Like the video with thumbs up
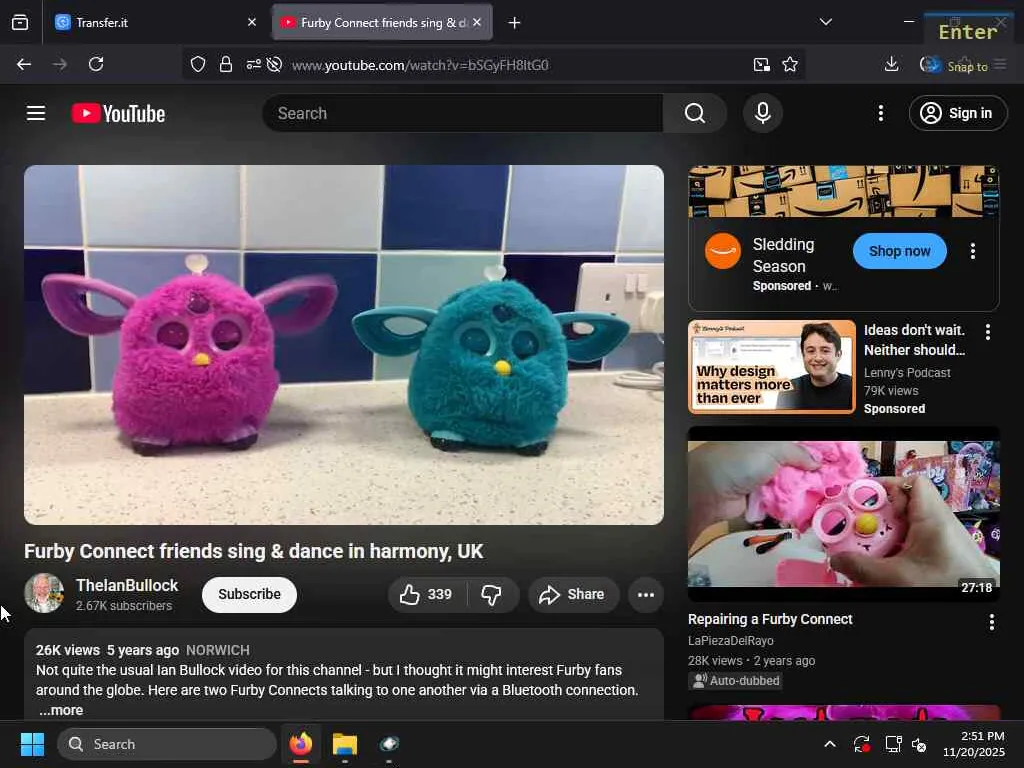The width and height of the screenshot is (1024, 768). pos(427,594)
